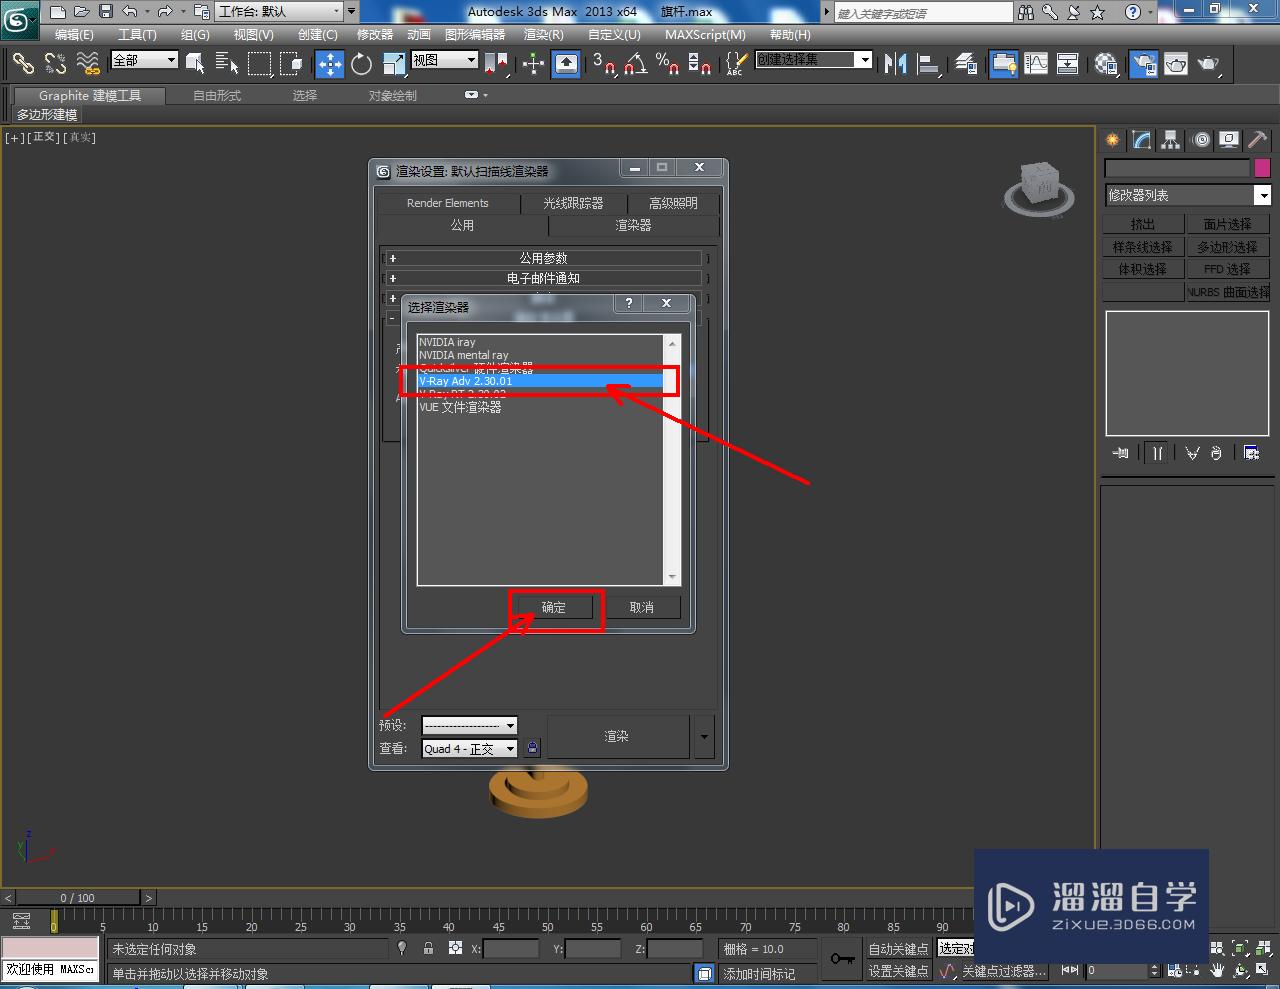The width and height of the screenshot is (1280, 989).
Task: Activate the Select and Move tool
Action: tap(330, 64)
